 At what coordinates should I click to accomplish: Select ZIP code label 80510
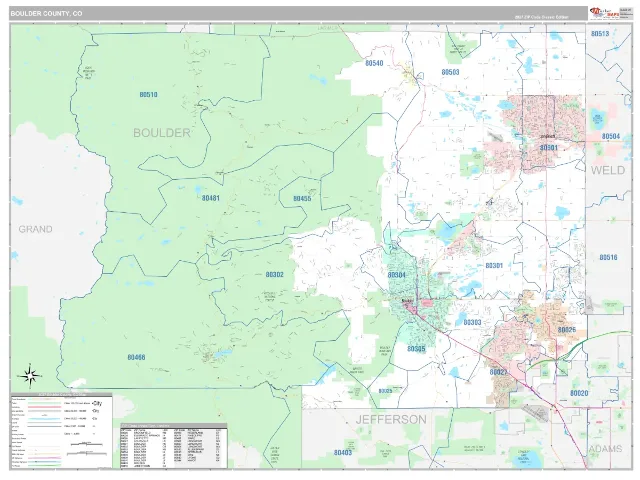[x=148, y=95]
